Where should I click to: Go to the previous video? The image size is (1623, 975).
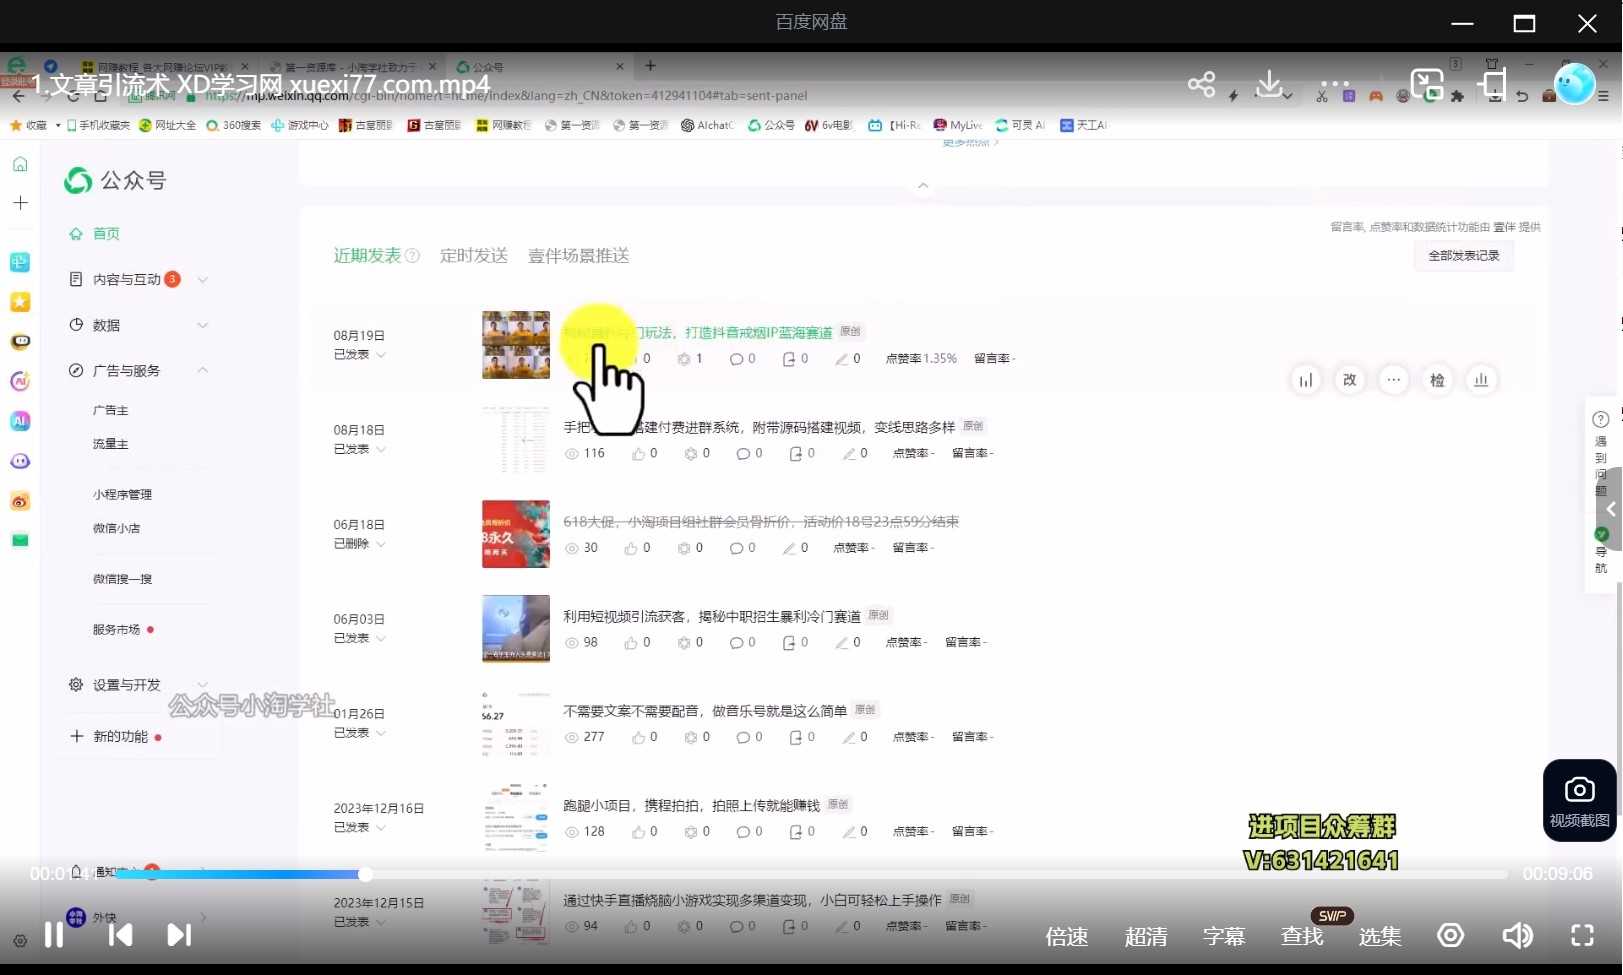(x=120, y=935)
